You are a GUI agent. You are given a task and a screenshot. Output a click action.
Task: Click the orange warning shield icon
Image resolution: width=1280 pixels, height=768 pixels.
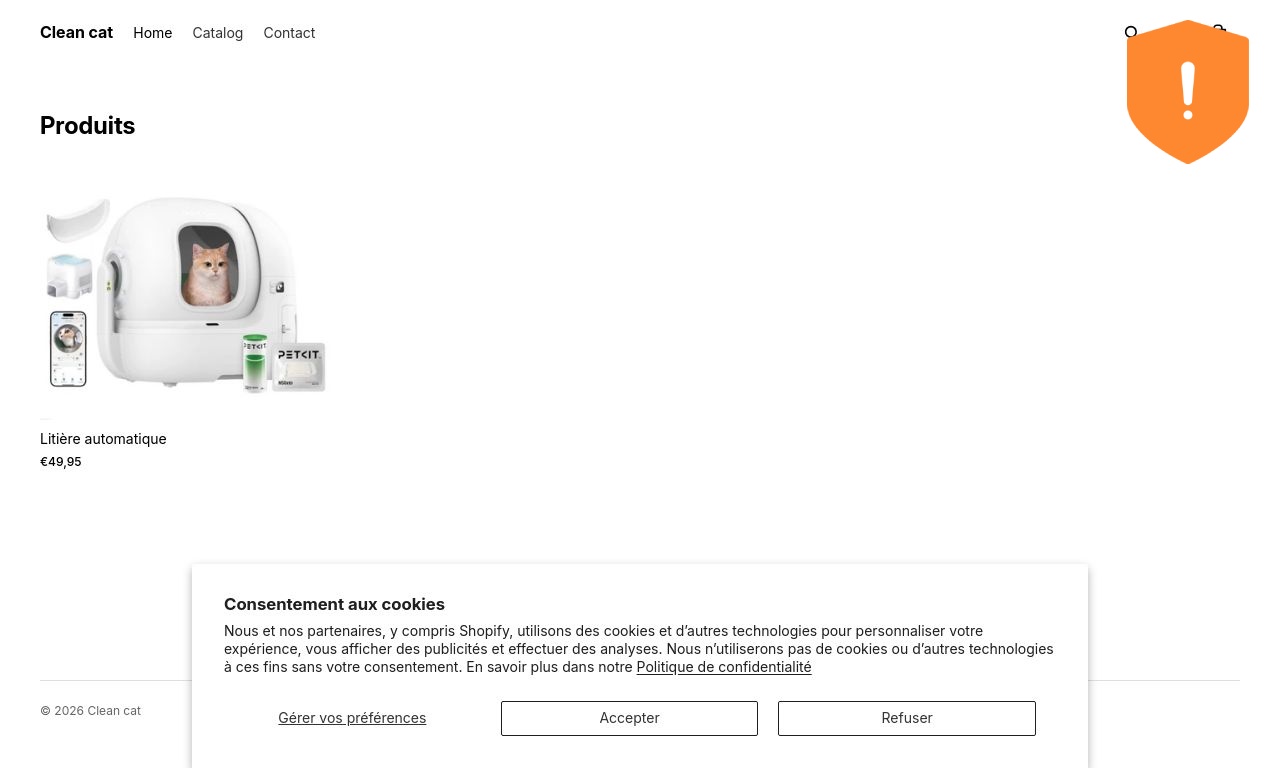pos(1187,92)
